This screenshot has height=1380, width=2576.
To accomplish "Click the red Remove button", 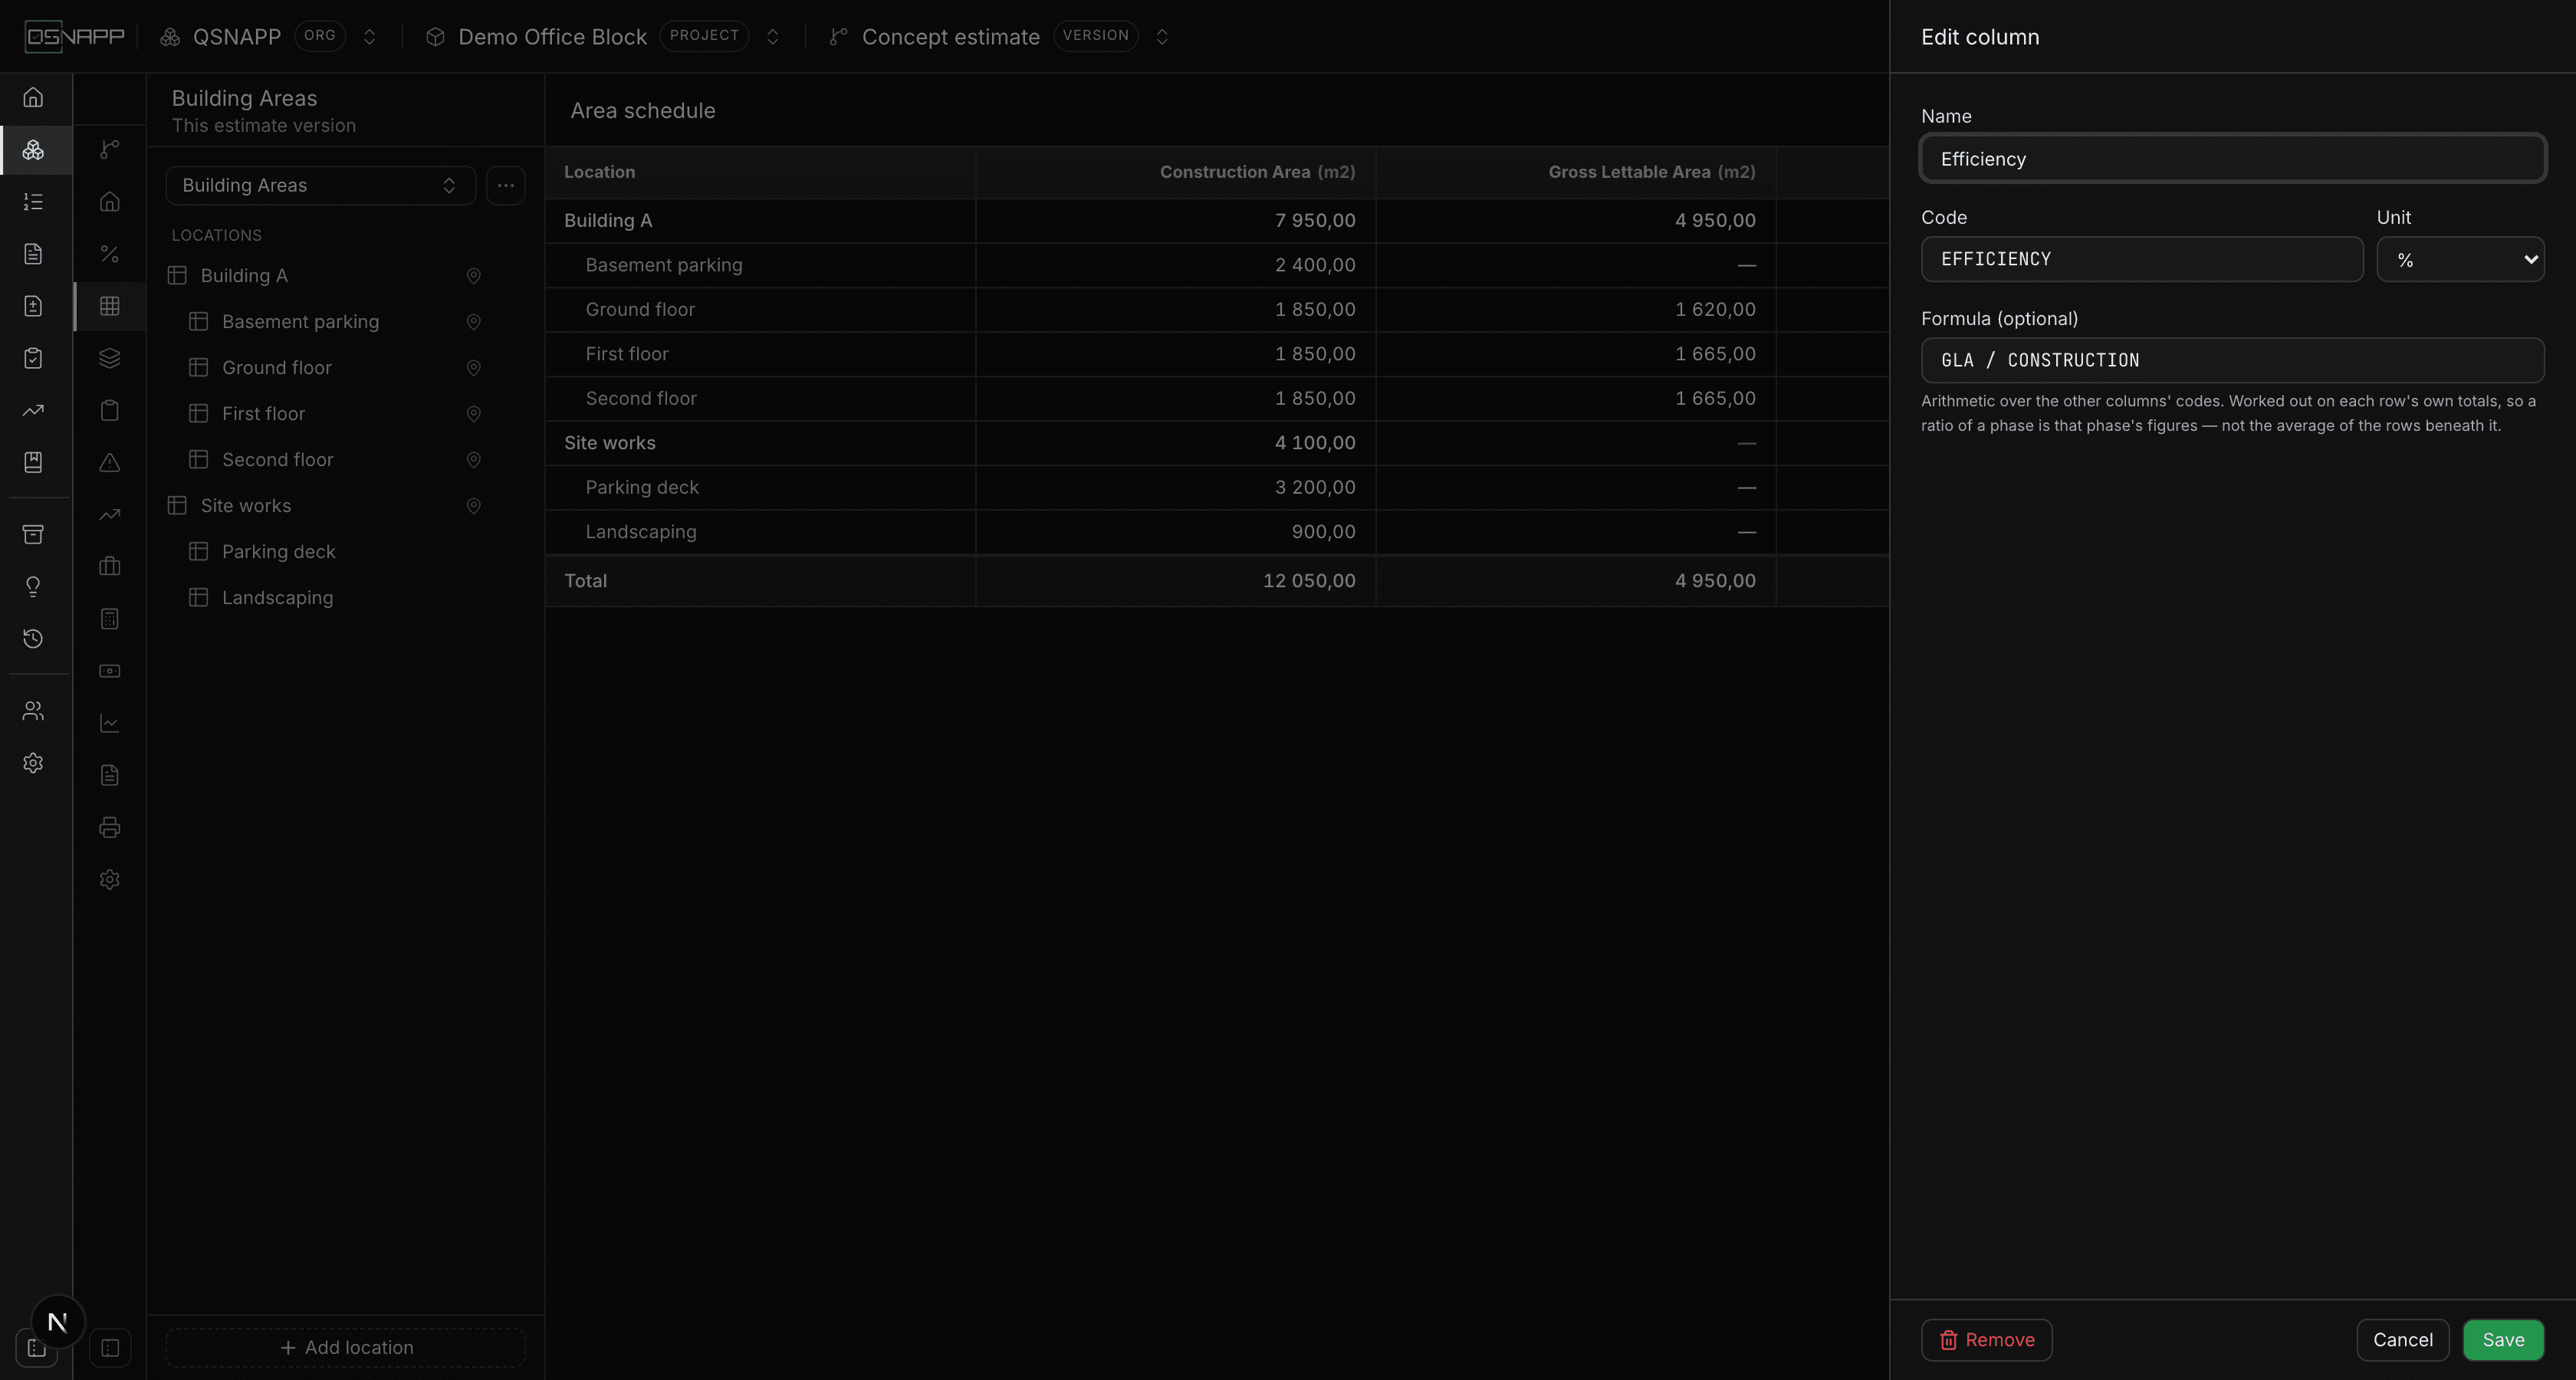I will tap(1987, 1340).
